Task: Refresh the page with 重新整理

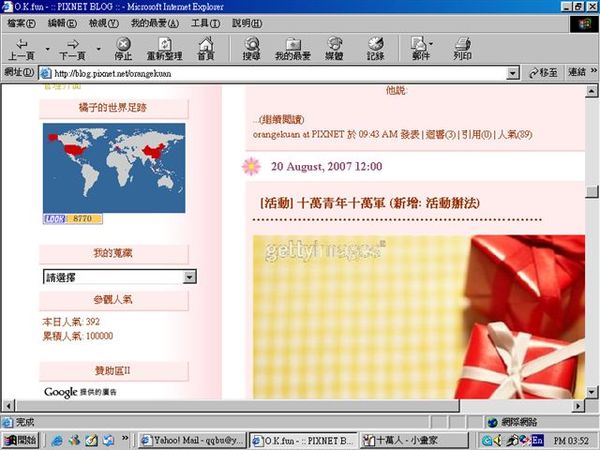Action: tap(165, 49)
